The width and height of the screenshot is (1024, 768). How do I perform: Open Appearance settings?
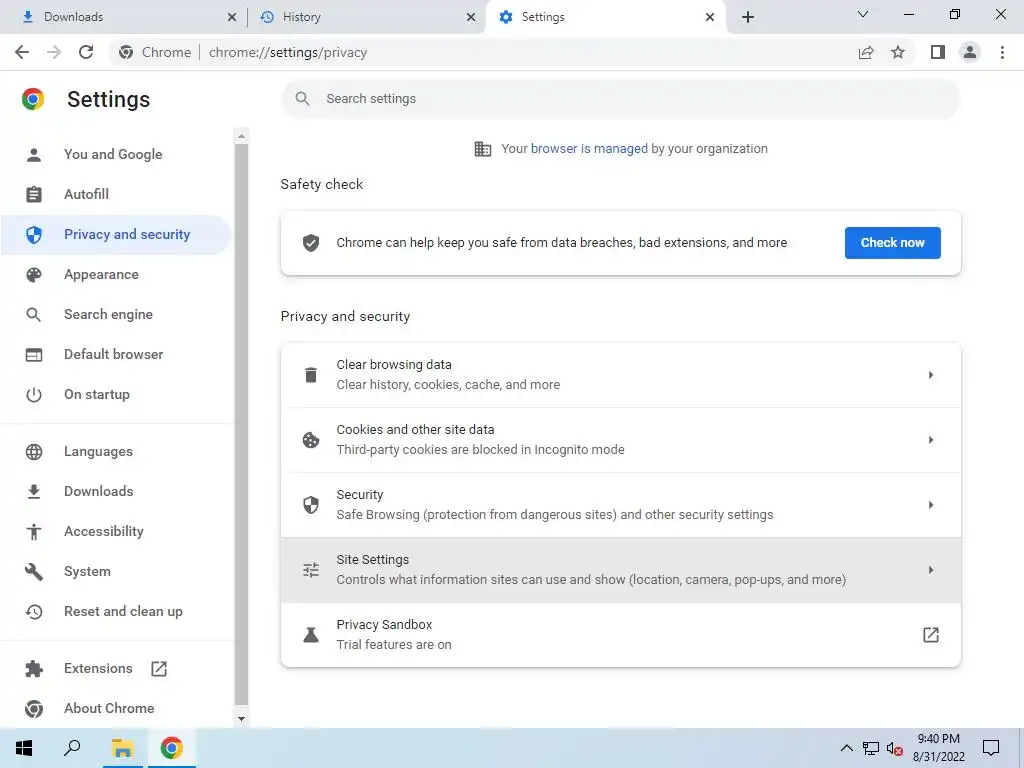point(115,274)
